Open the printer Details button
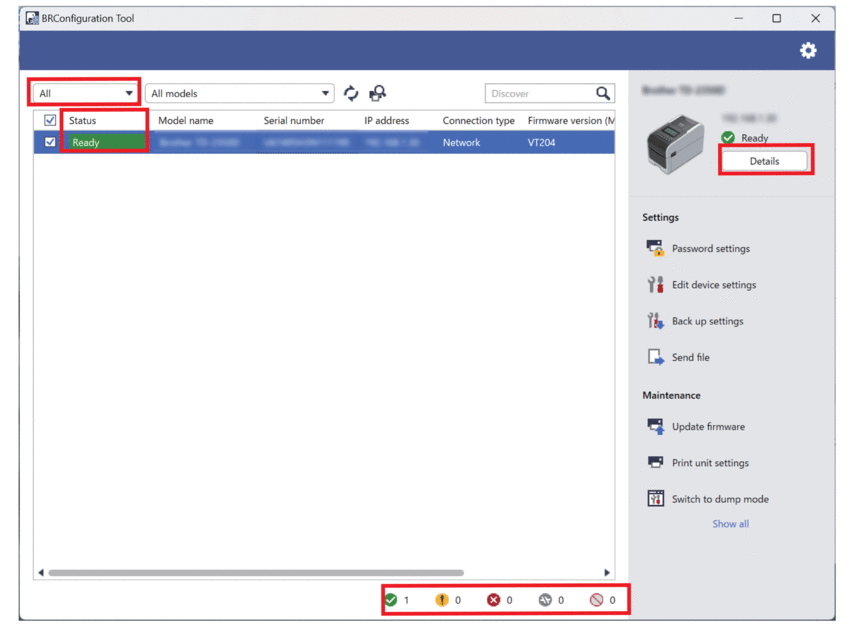859x629 pixels. click(x=764, y=161)
